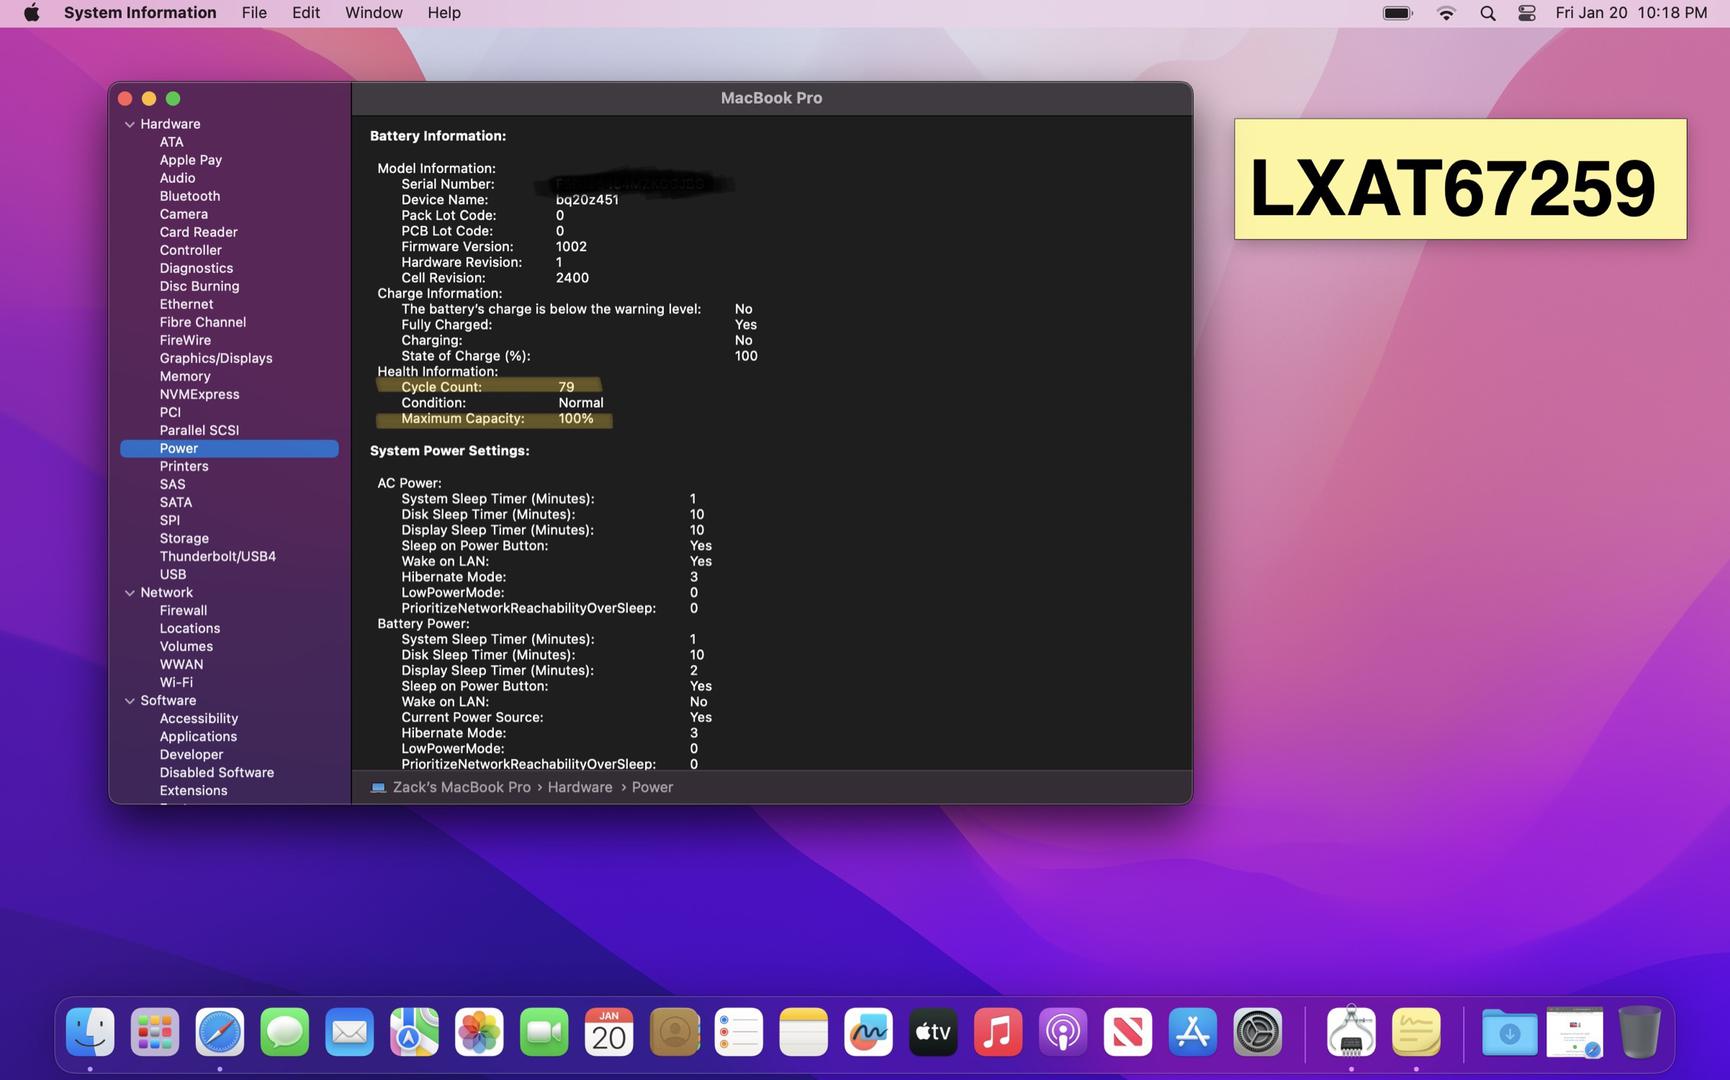Open Finder from the Dock
The width and height of the screenshot is (1730, 1080).
coord(90,1032)
